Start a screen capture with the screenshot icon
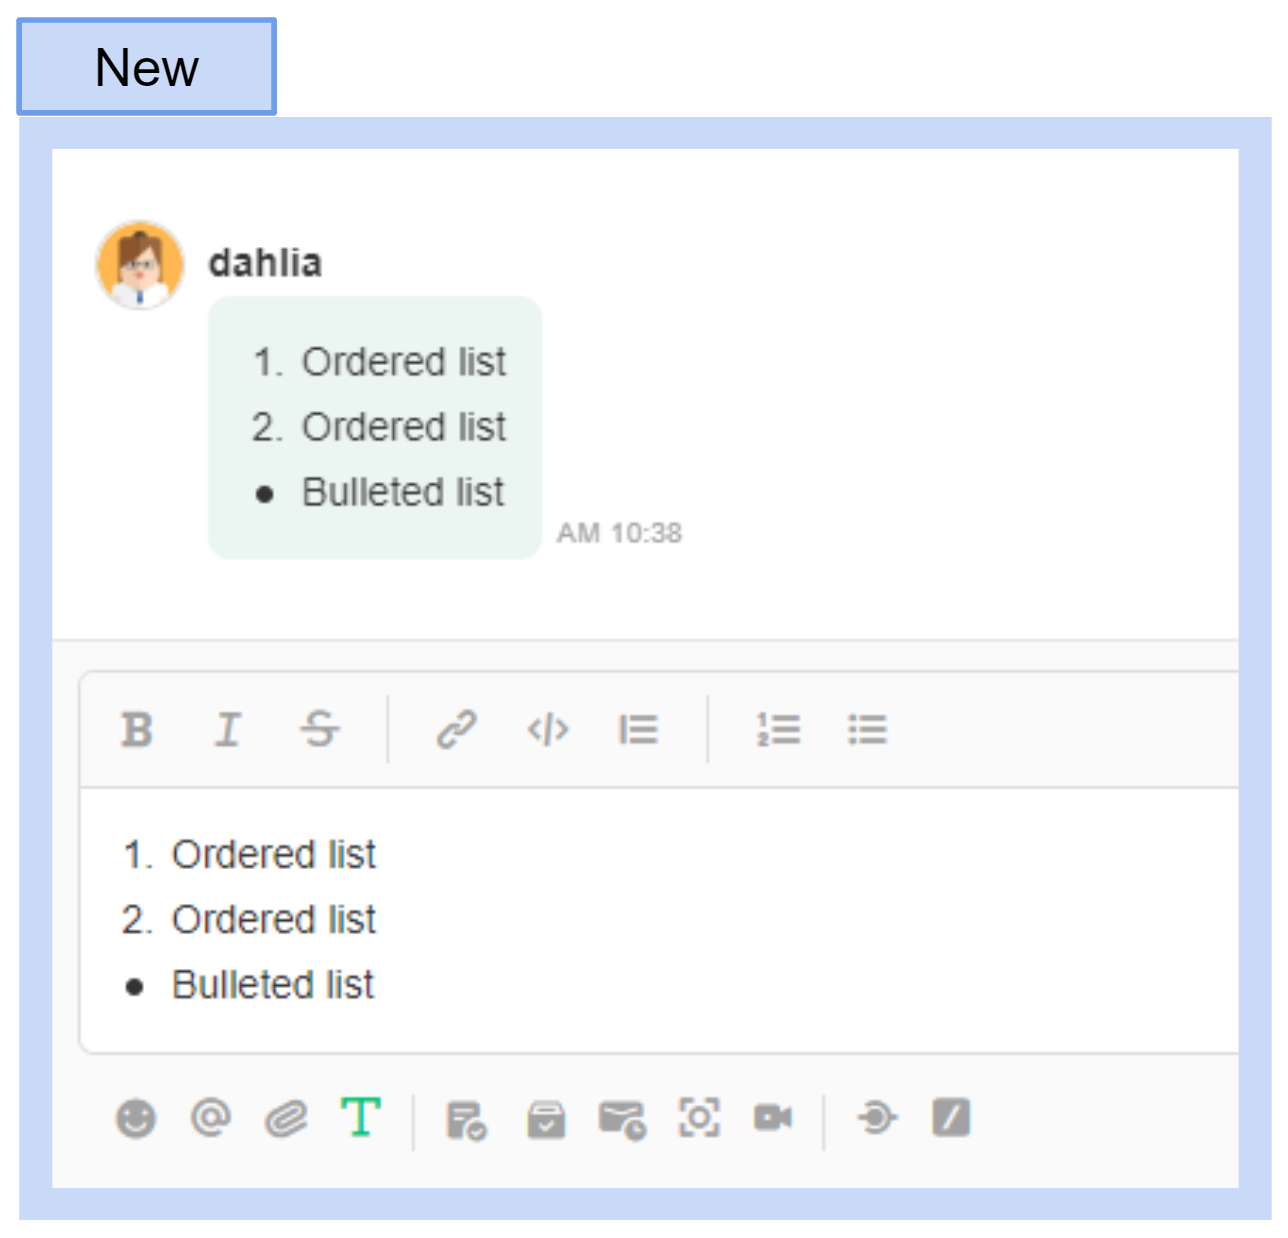This screenshot has height=1238, width=1288. coord(699,1118)
